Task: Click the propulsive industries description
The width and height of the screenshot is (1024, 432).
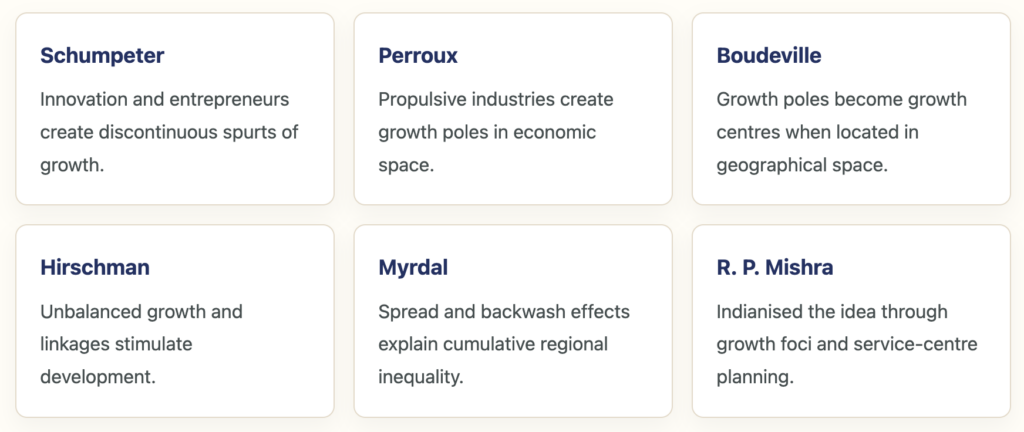Action: pyautogui.click(x=496, y=132)
